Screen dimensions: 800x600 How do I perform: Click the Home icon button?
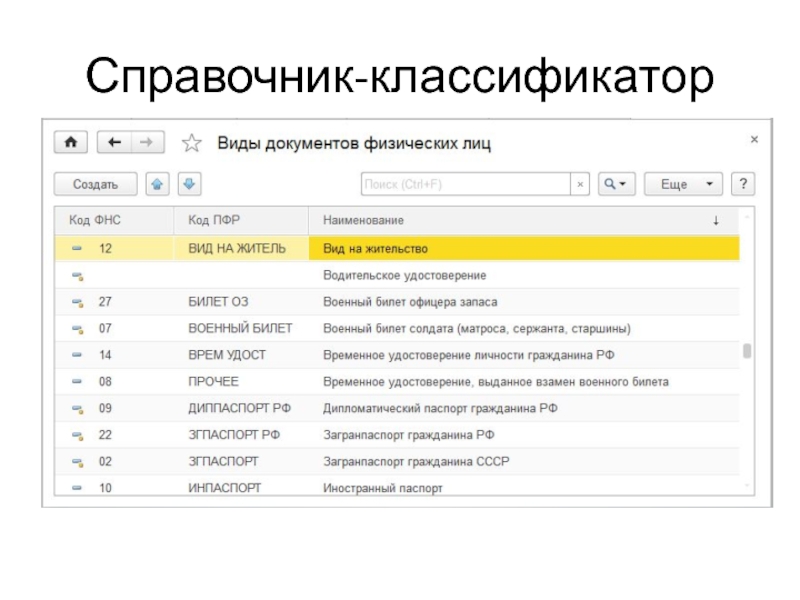coord(71,143)
